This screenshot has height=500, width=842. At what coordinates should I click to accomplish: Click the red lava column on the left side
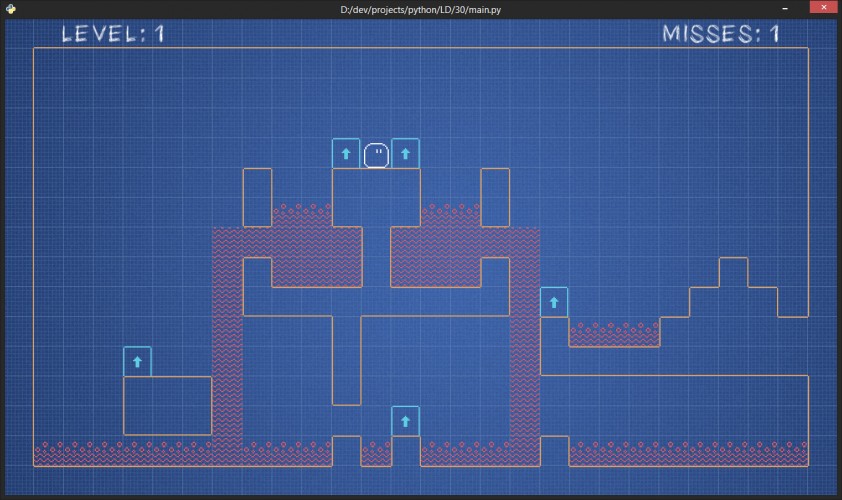point(228,344)
